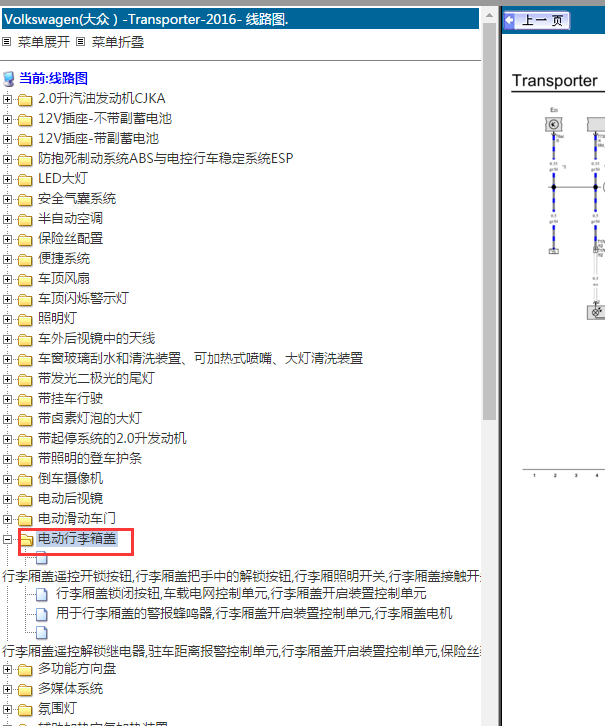Click the folder icon for 车顶闪烁警示灯
Screen dimensions: 605x726
(25, 299)
